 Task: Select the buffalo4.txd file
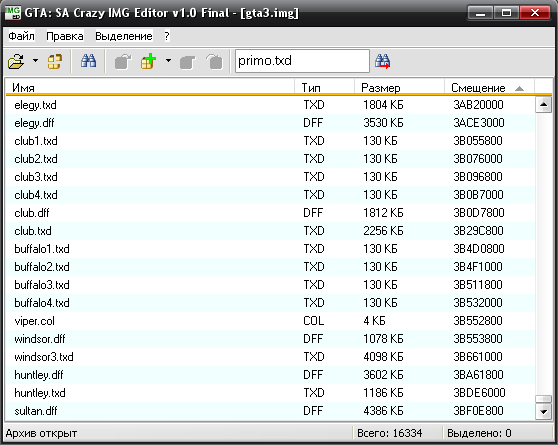point(270,303)
